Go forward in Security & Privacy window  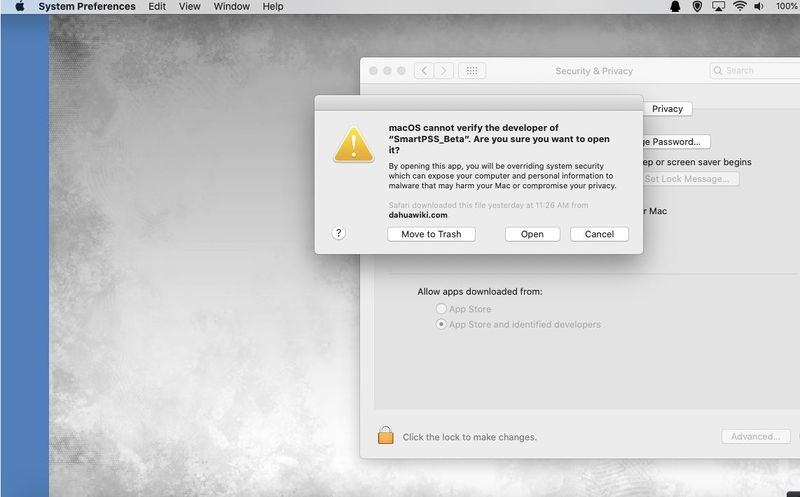pos(444,70)
